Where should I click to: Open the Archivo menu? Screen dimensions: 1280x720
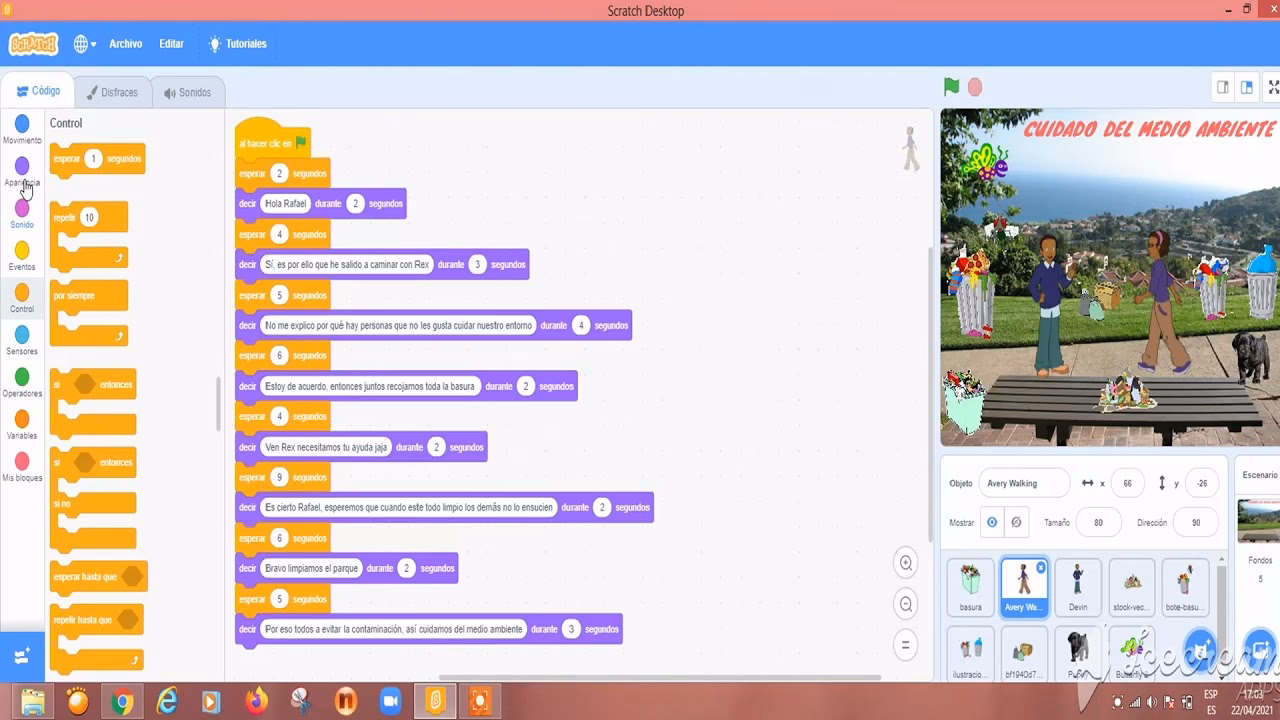tap(125, 44)
